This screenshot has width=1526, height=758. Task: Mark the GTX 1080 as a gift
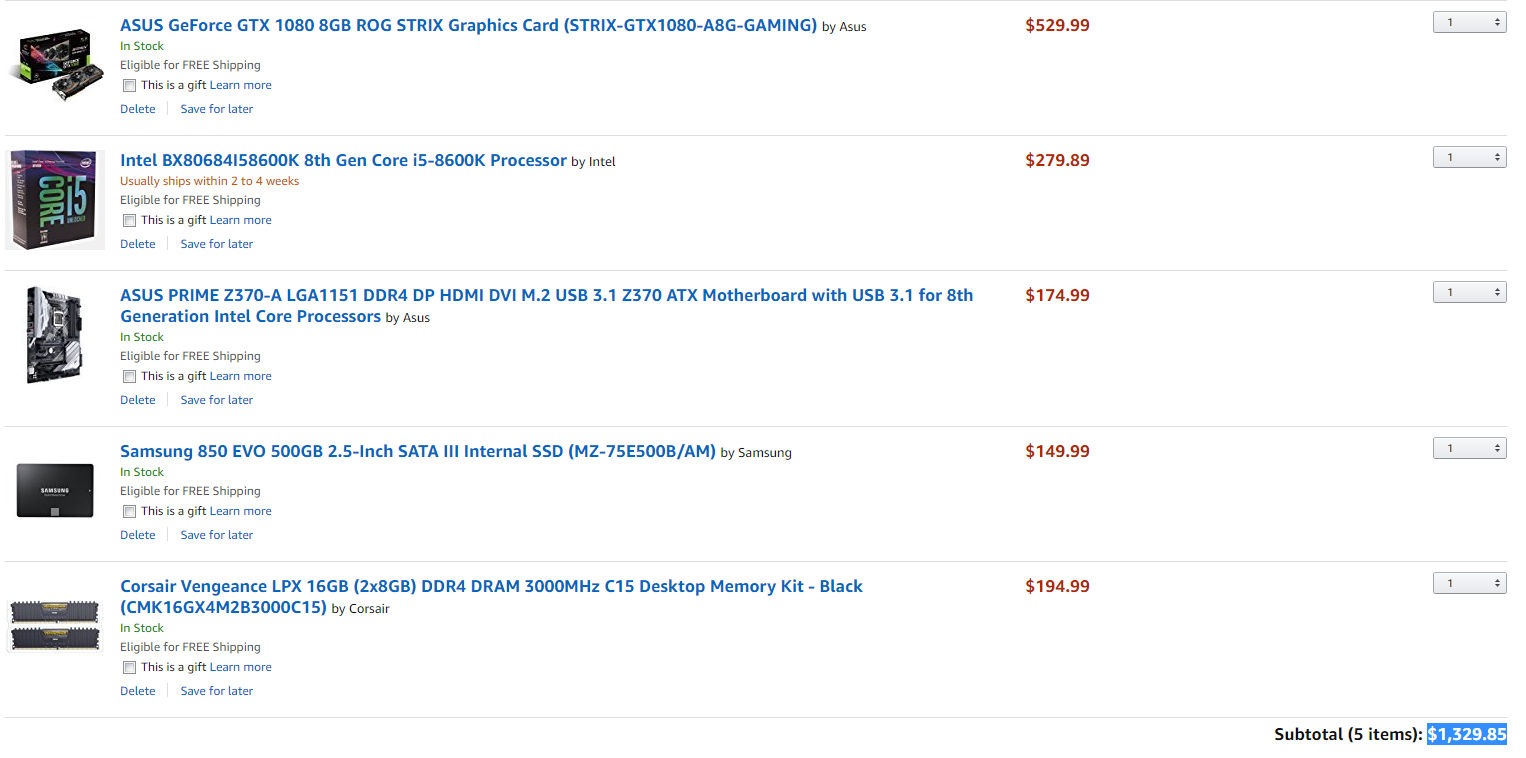point(129,86)
